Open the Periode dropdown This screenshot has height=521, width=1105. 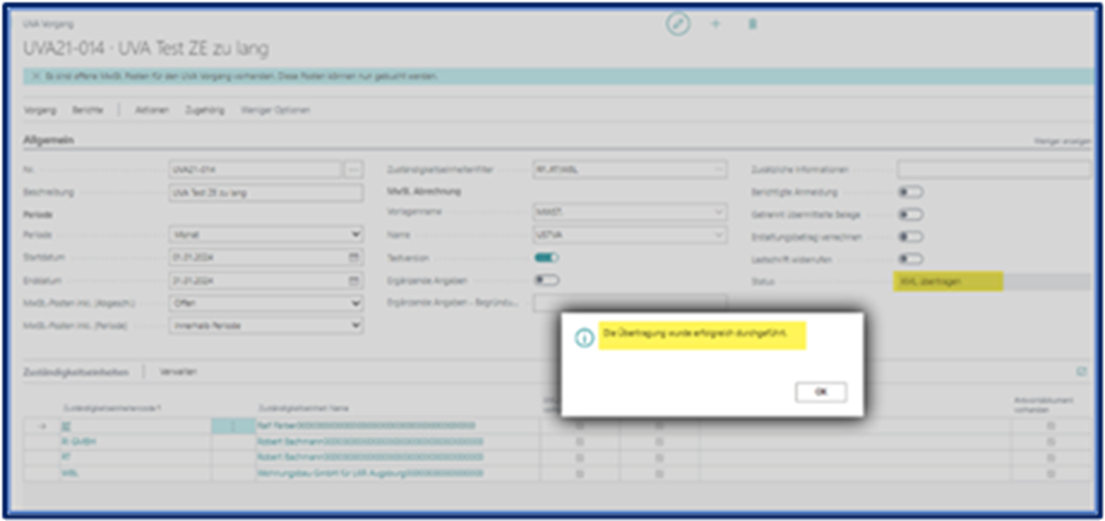pyautogui.click(x=265, y=234)
